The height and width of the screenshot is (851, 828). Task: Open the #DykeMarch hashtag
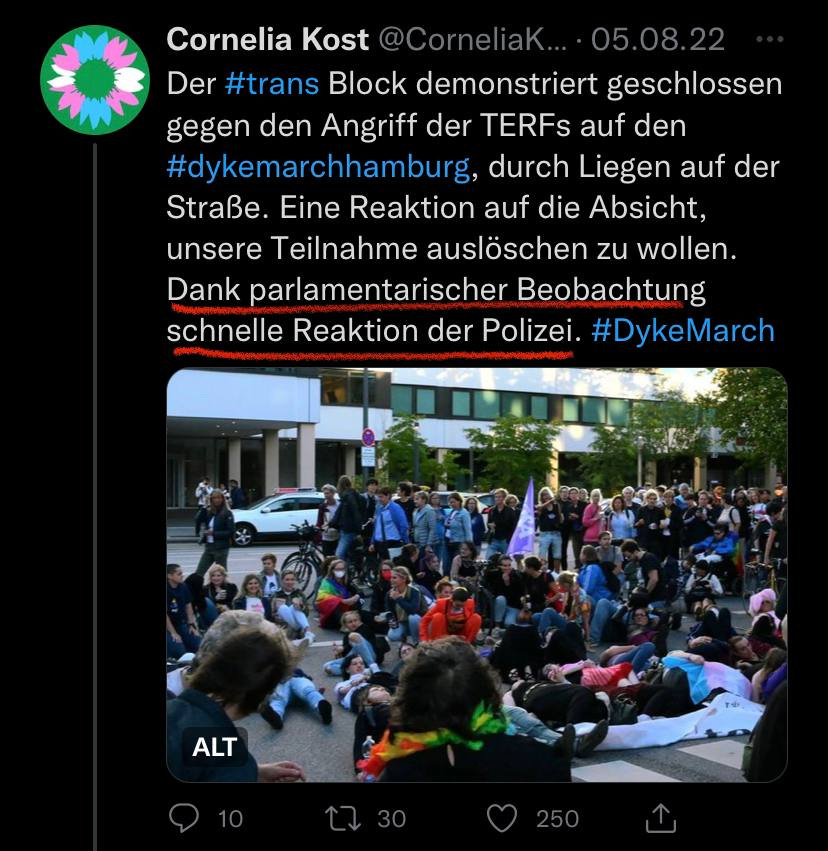pos(683,331)
